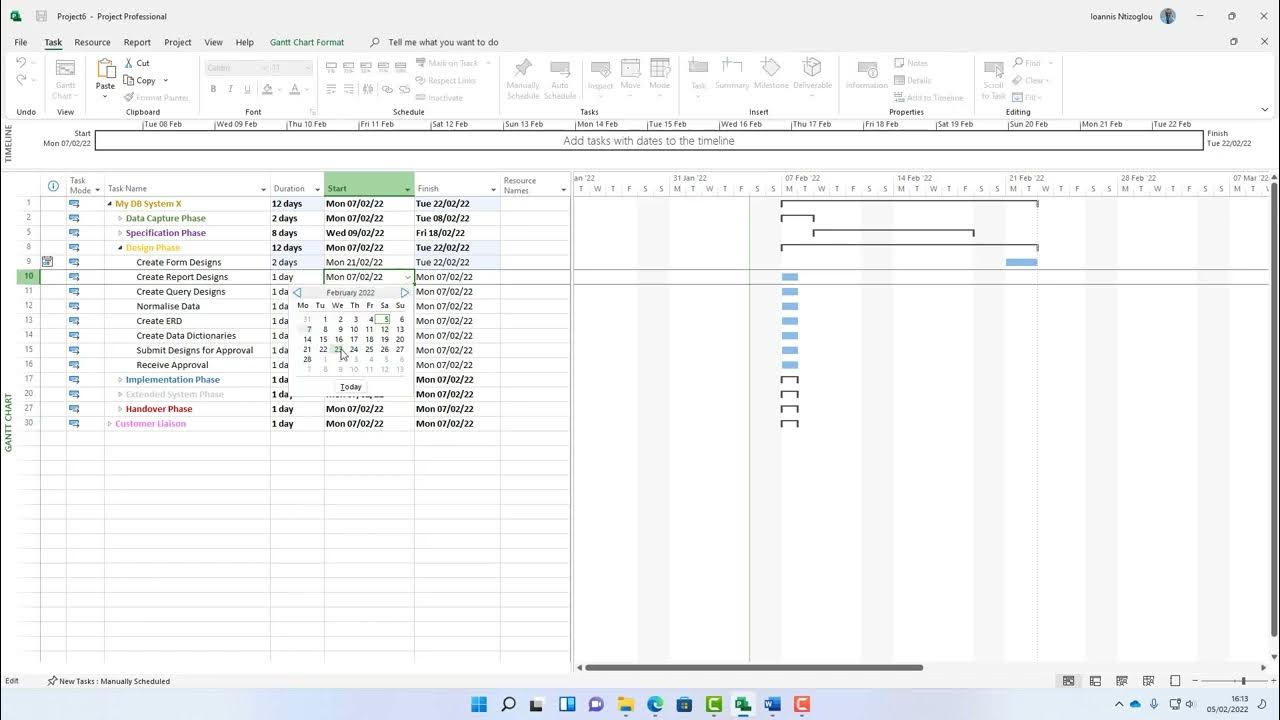This screenshot has height=720, width=1280.
Task: Click the Inspect task icon
Action: point(601,68)
